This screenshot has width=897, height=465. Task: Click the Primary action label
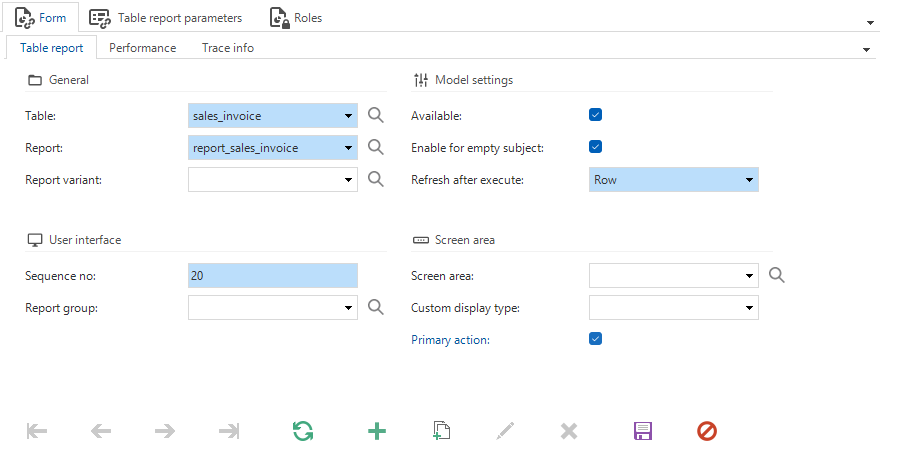pyautogui.click(x=450, y=340)
